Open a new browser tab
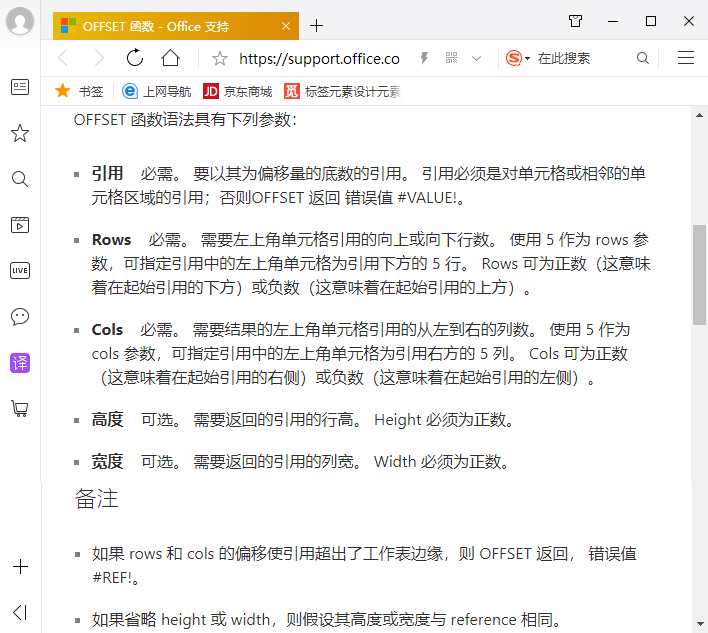This screenshot has height=633, width=708. coord(317,25)
